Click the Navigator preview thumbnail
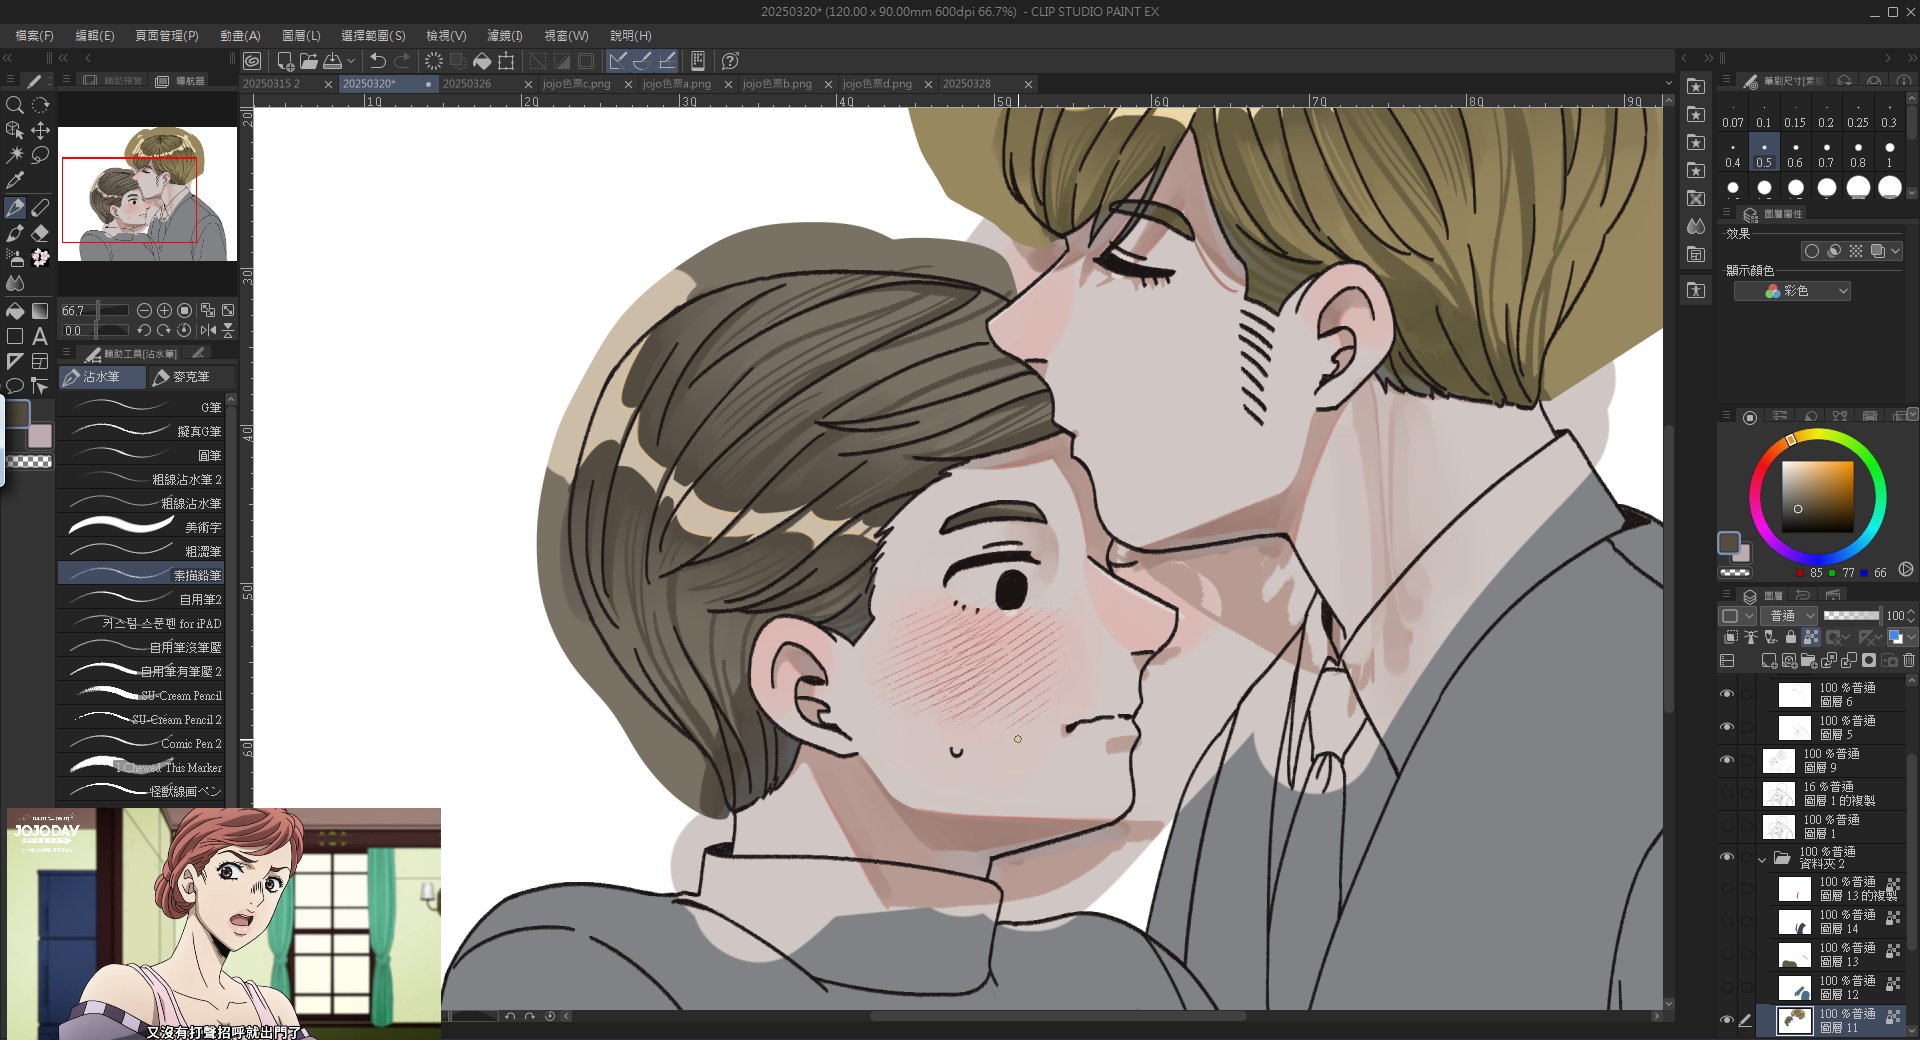Image resolution: width=1920 pixels, height=1040 pixels. pos(147,194)
